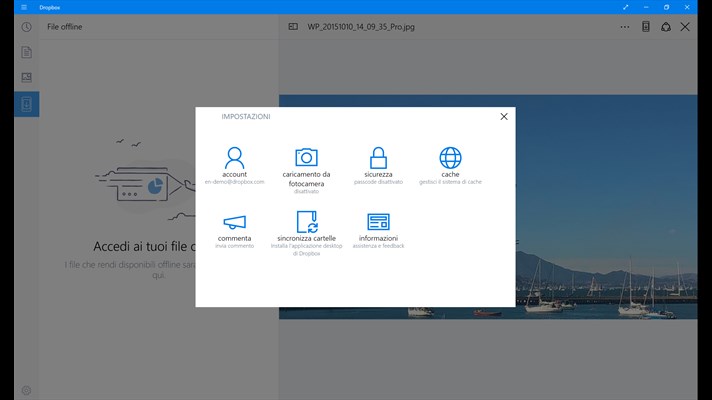
Task: Open the sicurezza lock settings
Action: 378,158
